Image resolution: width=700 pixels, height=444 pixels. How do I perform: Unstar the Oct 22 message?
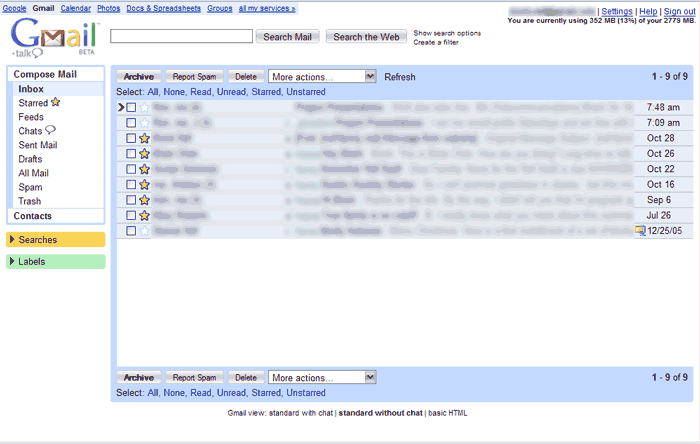144,169
